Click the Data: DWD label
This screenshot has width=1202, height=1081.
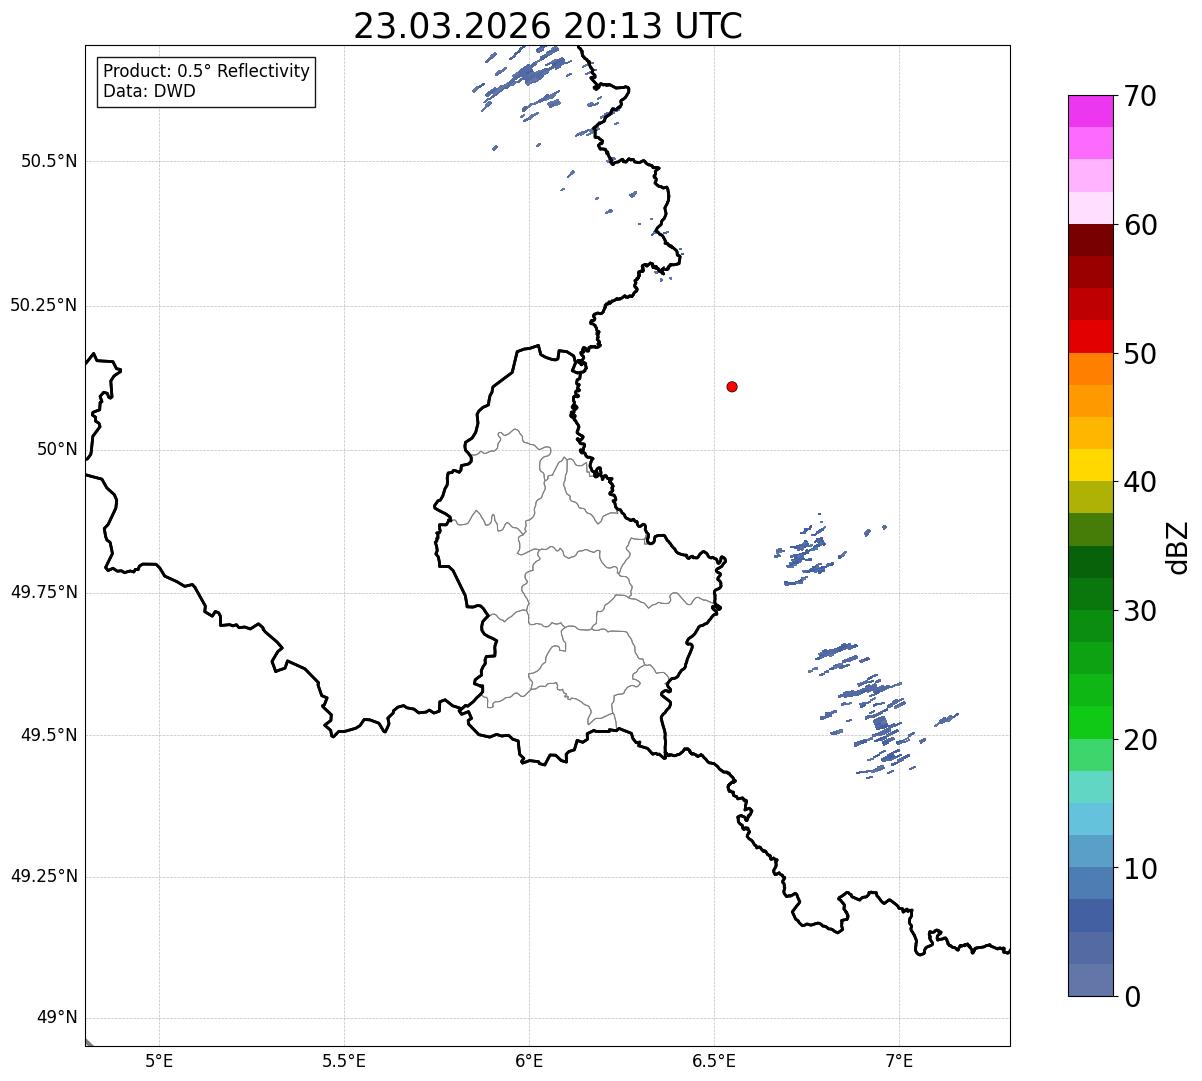(x=149, y=92)
